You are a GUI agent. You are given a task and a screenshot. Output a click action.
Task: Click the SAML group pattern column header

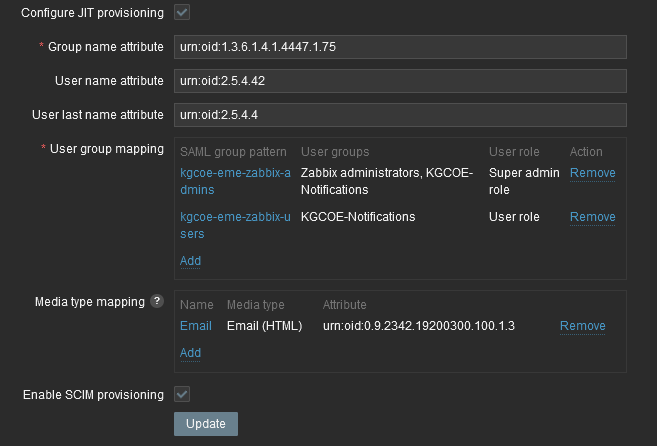tap(233, 152)
